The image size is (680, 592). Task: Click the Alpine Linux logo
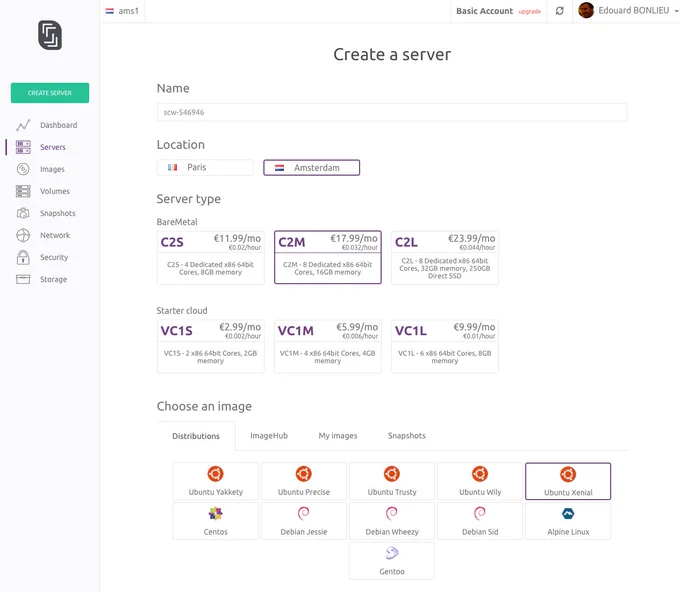(x=568, y=514)
